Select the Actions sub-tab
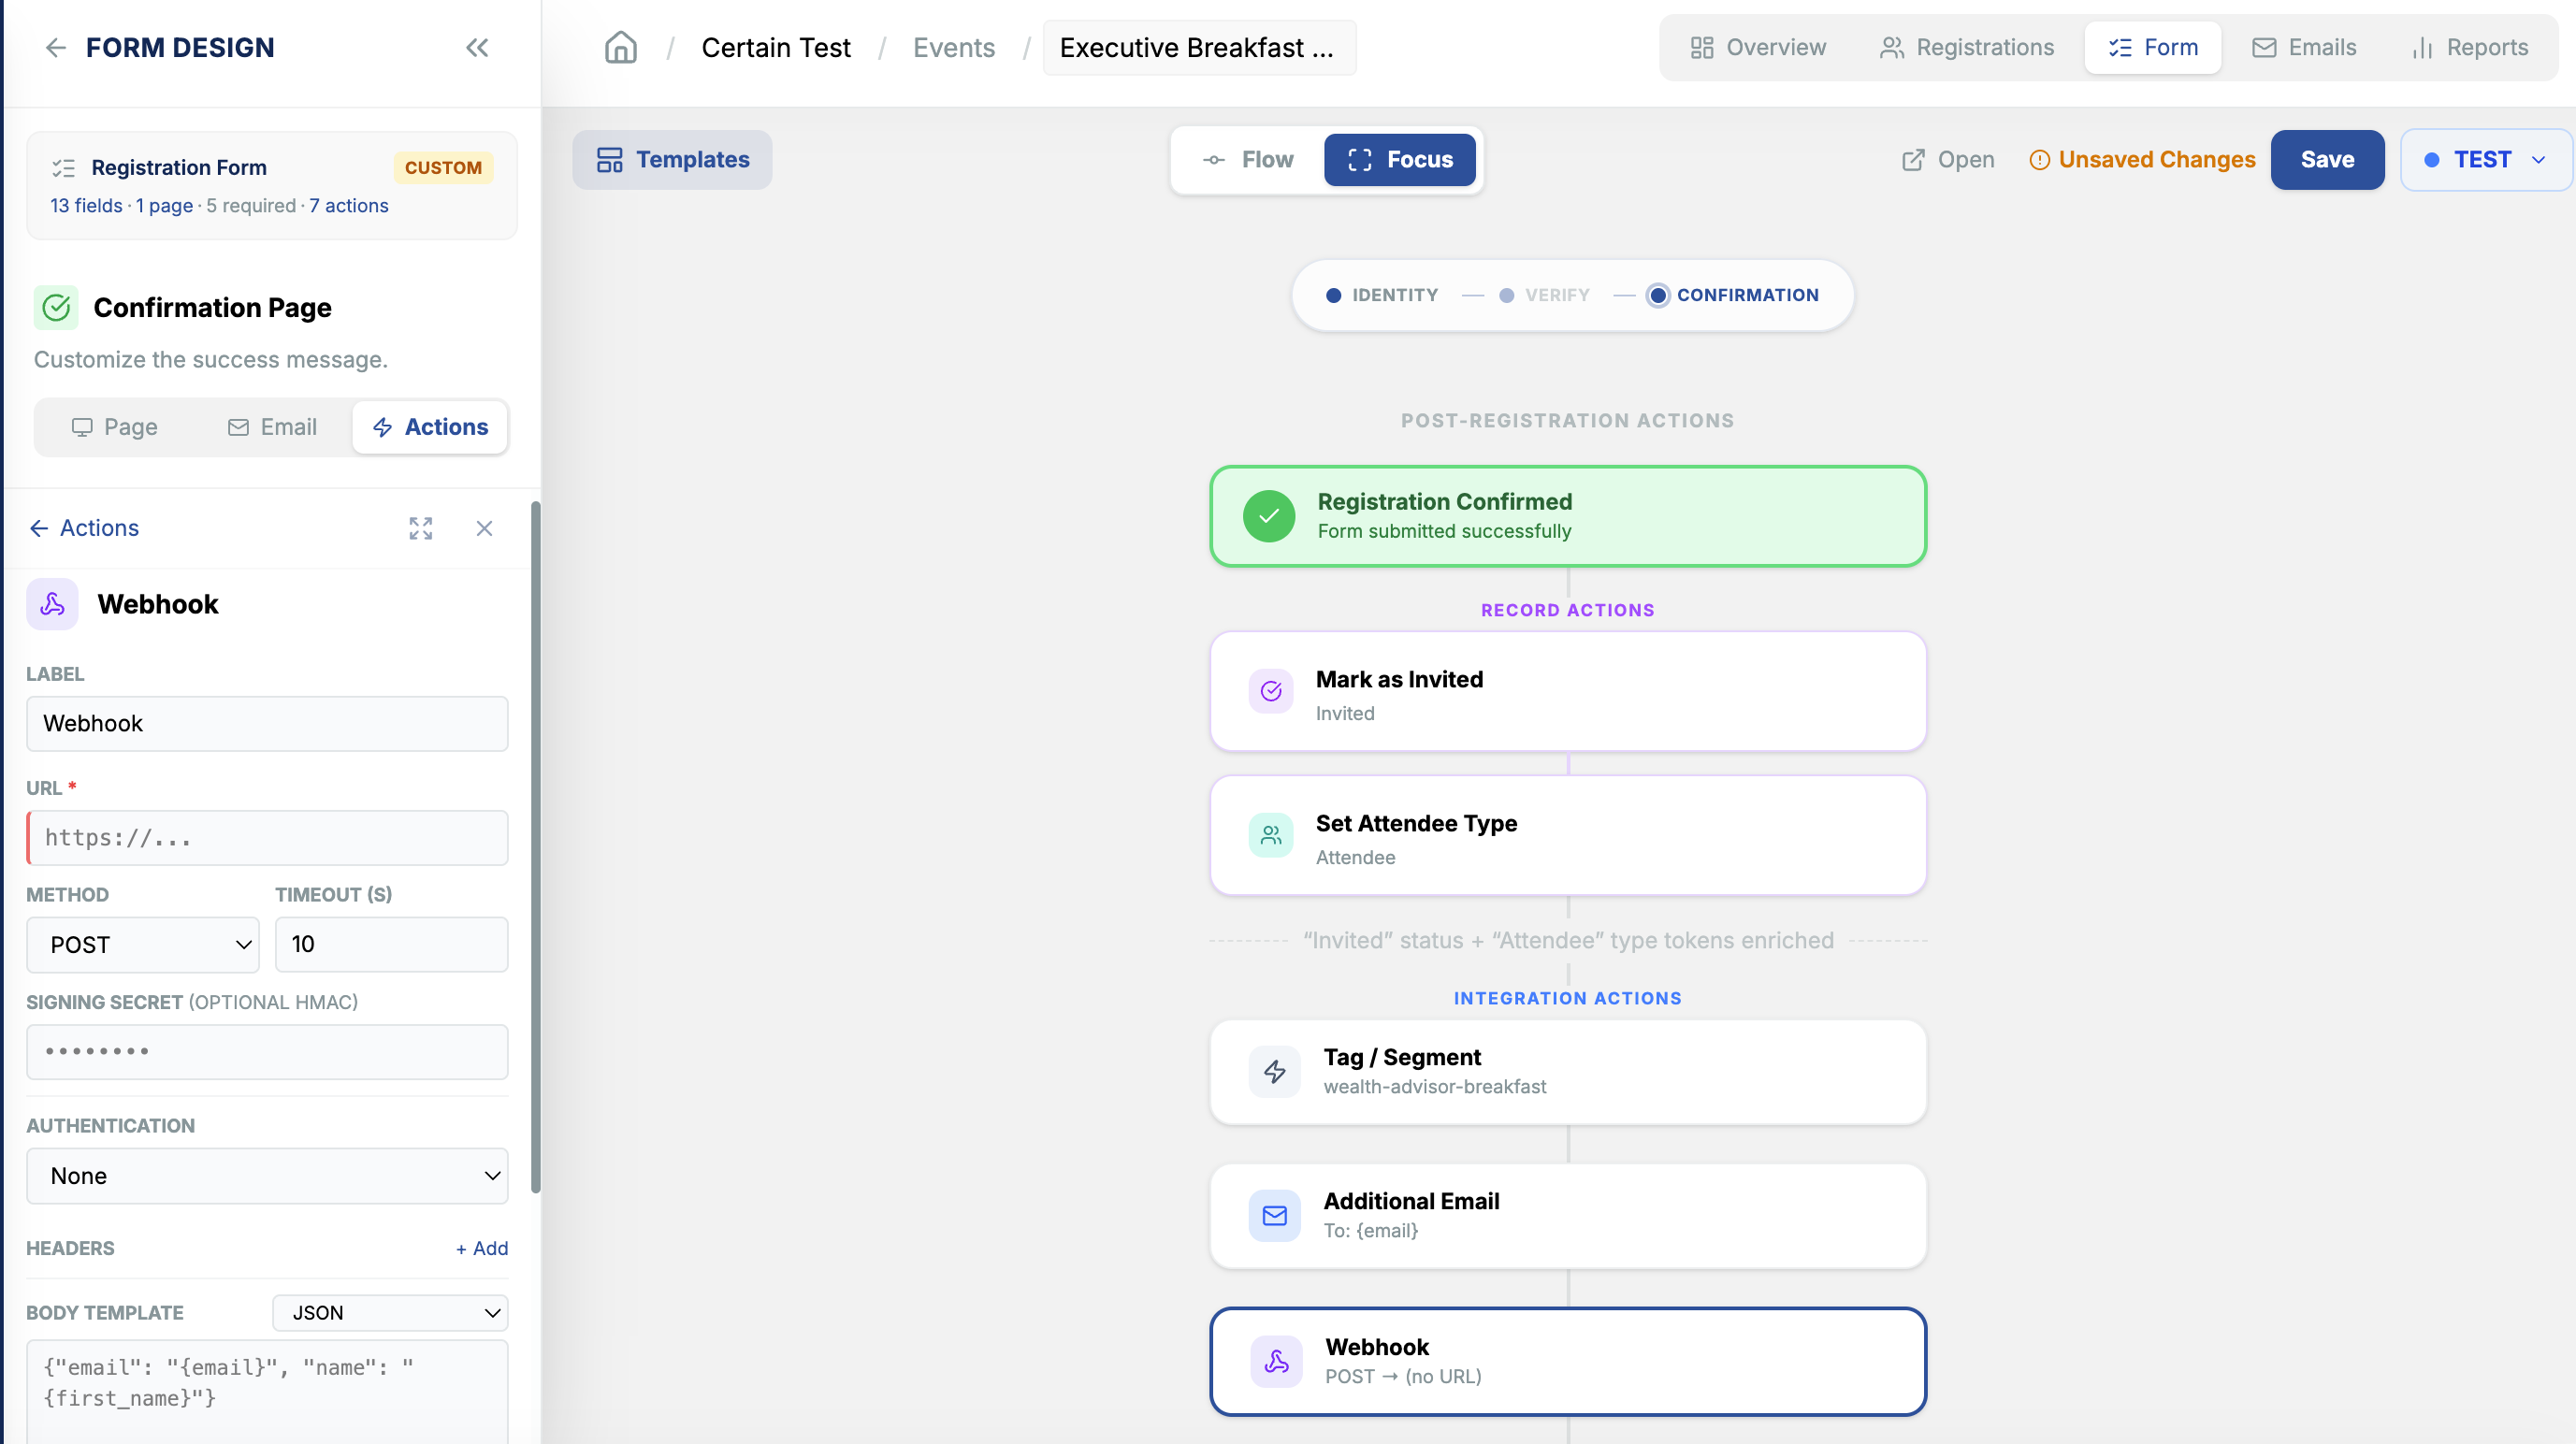Viewport: 2576px width, 1444px height. tap(430, 427)
